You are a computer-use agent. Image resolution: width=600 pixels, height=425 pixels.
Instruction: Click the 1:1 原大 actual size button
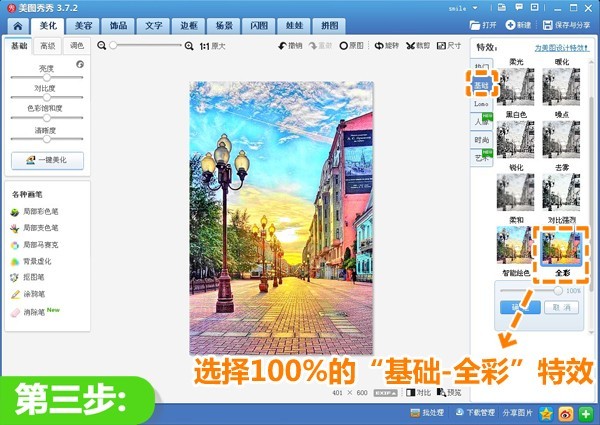[212, 46]
